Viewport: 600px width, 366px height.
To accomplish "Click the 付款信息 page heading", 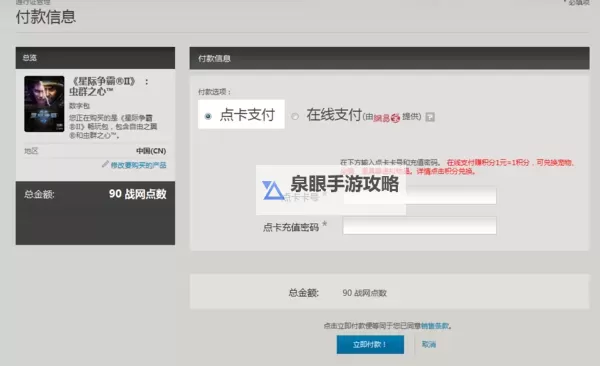I will coord(46,17).
